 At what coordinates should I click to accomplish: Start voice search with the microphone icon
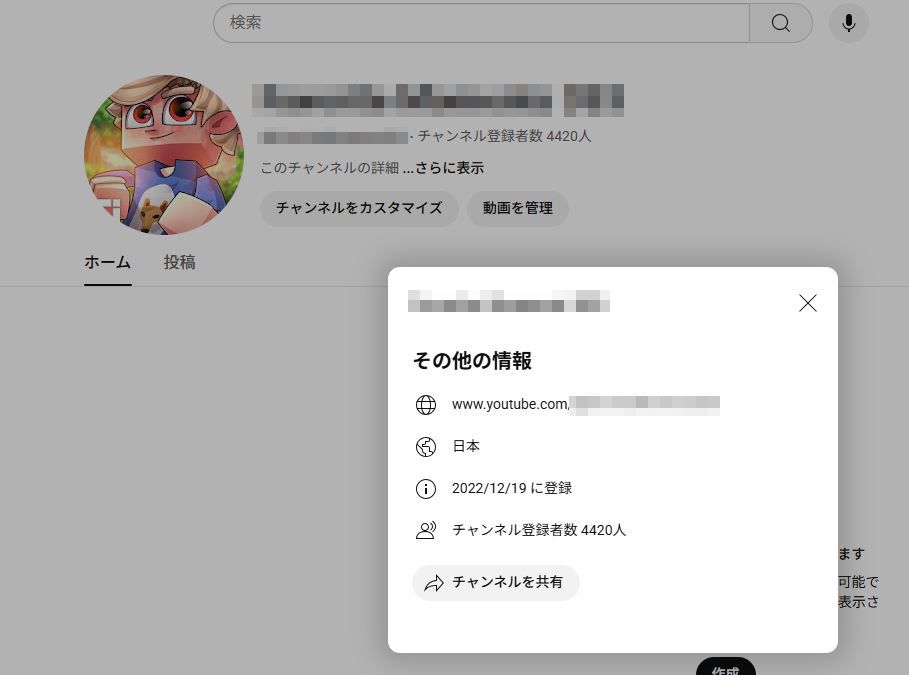848,23
